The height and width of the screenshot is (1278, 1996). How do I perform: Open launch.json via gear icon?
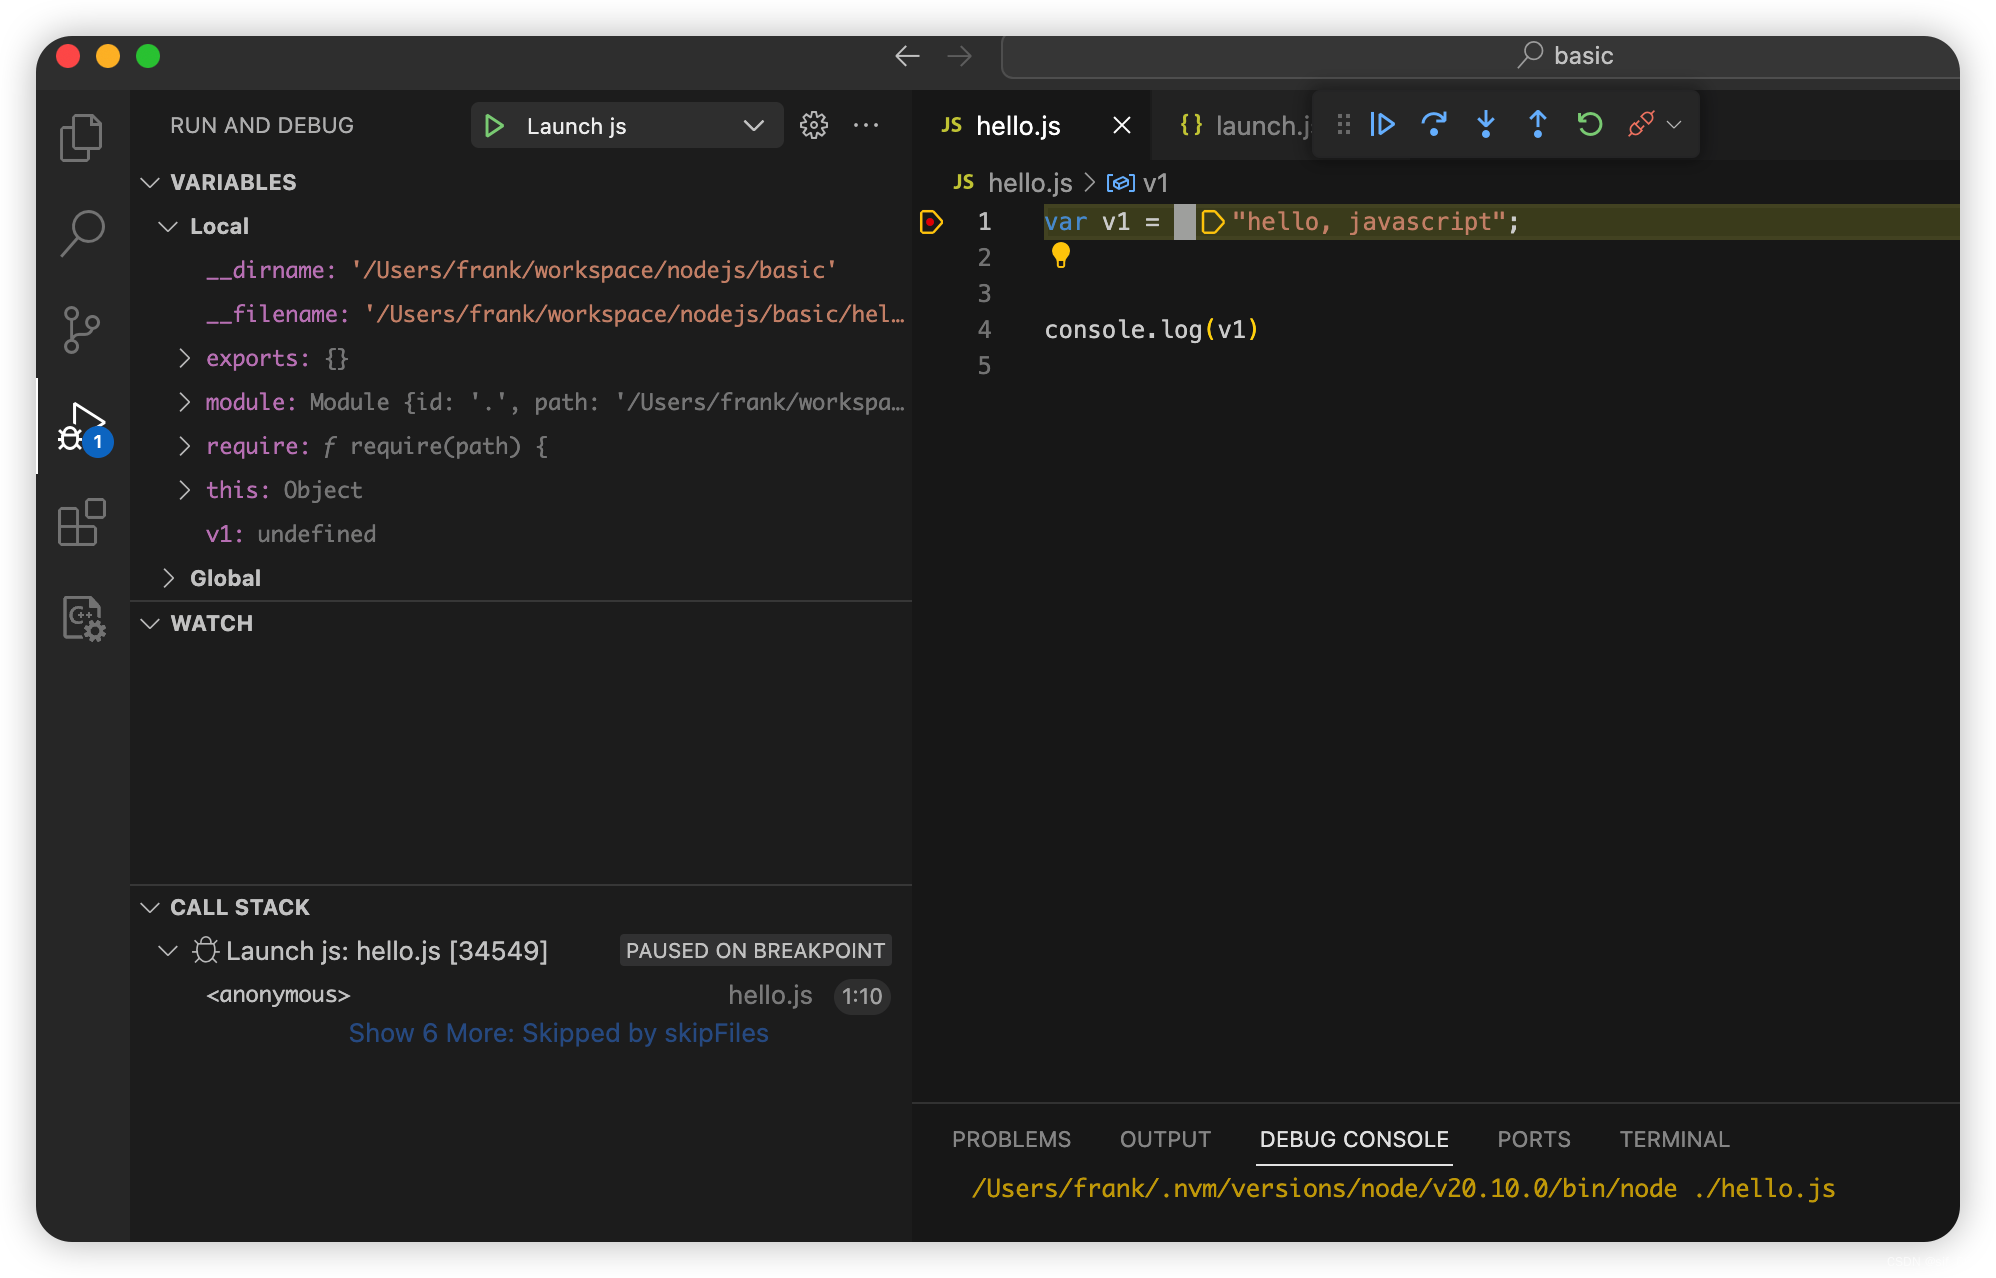[x=814, y=125]
